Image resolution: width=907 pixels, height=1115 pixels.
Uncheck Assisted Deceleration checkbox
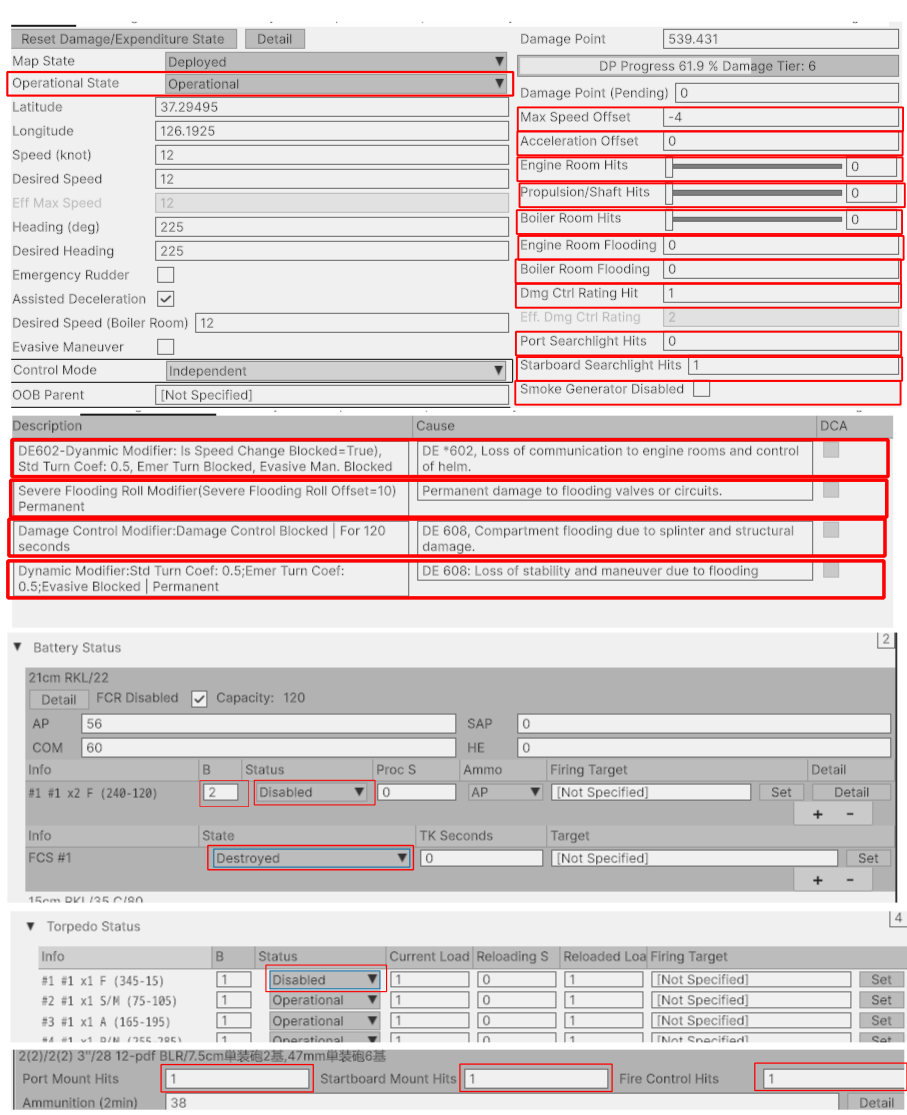coord(166,299)
